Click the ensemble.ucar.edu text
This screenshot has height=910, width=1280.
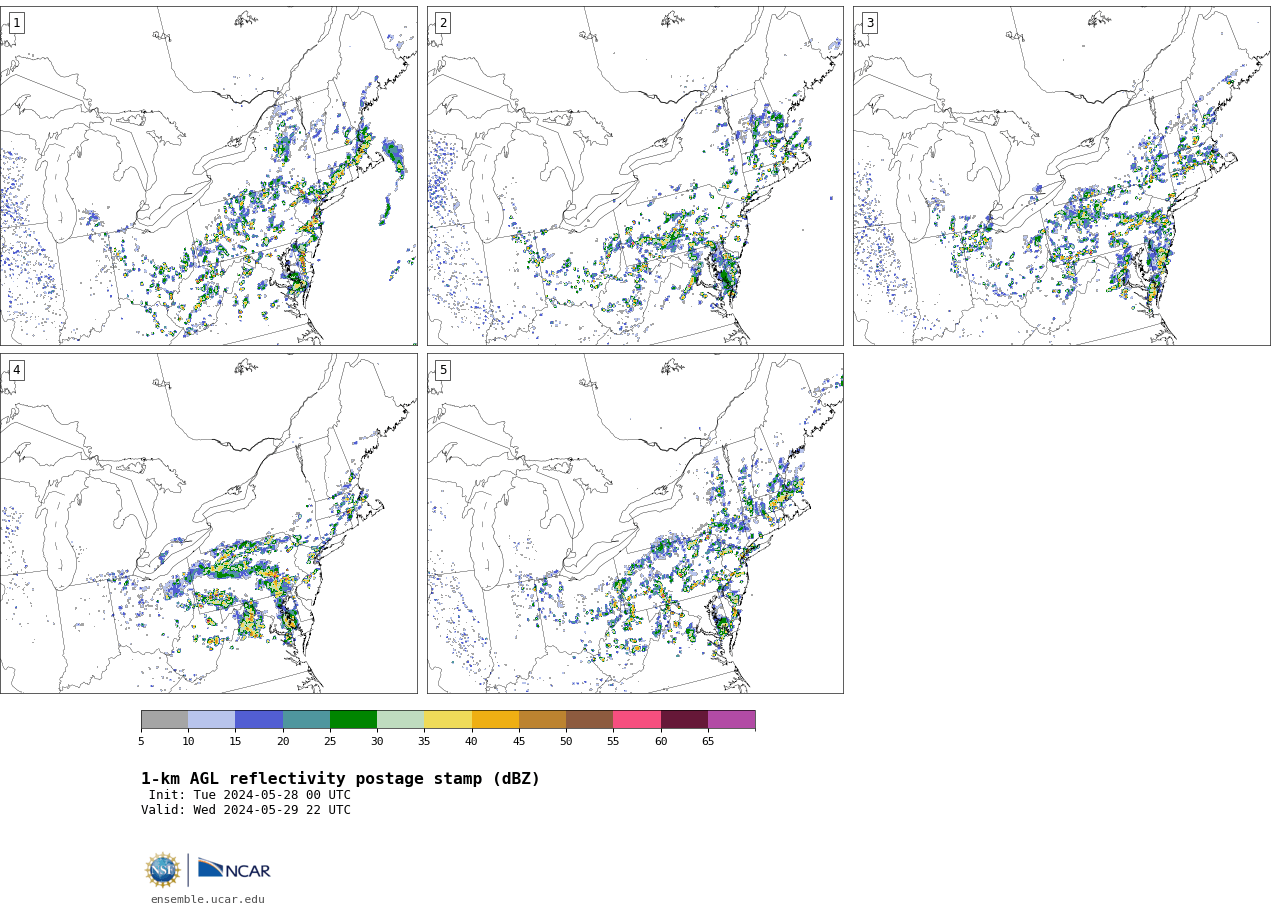(208, 899)
